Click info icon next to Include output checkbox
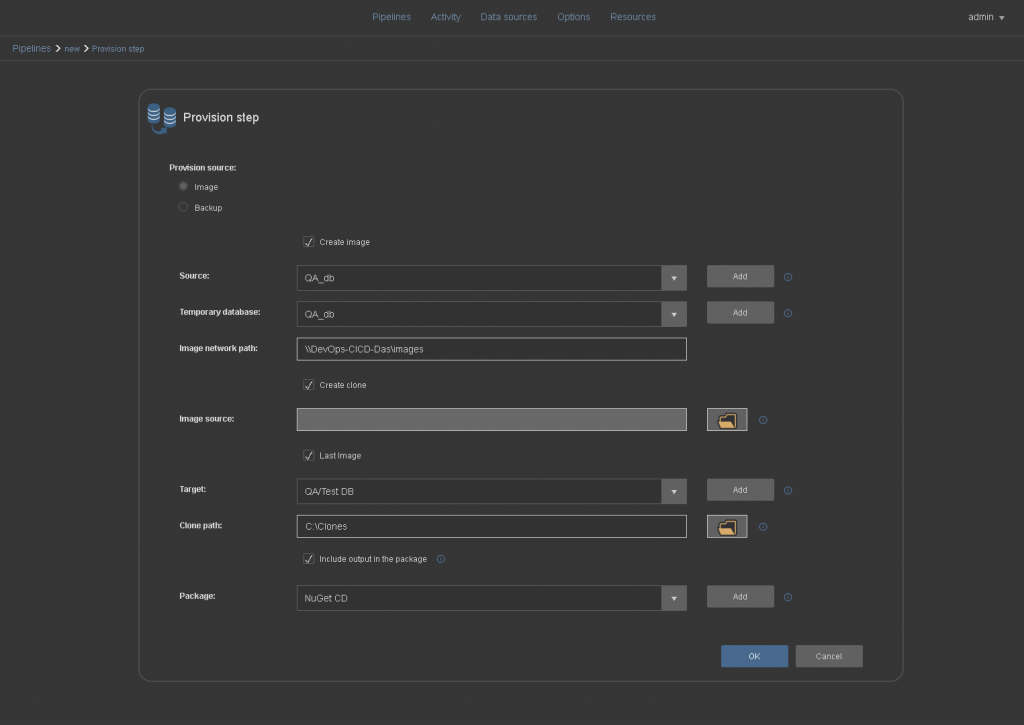Screen dimensions: 1024x725 [x=440, y=559]
